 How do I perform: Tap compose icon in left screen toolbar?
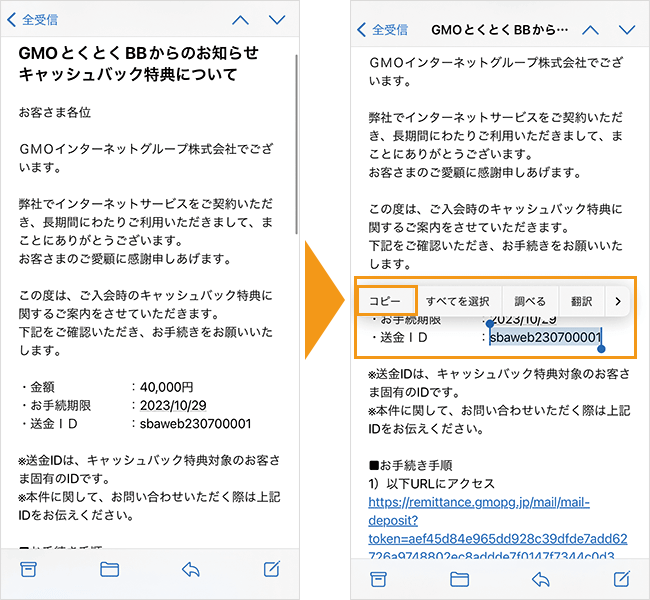pyautogui.click(x=272, y=569)
